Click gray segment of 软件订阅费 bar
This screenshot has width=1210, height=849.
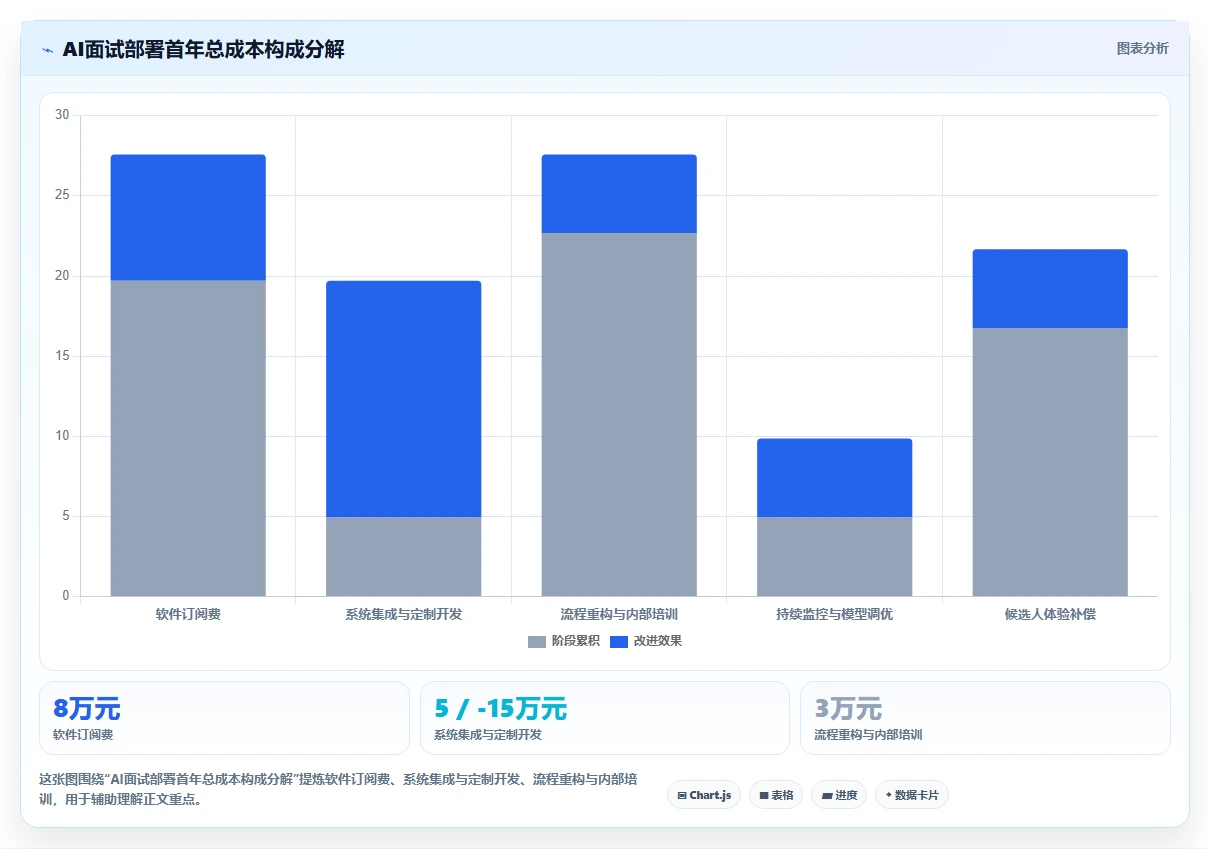(188, 438)
